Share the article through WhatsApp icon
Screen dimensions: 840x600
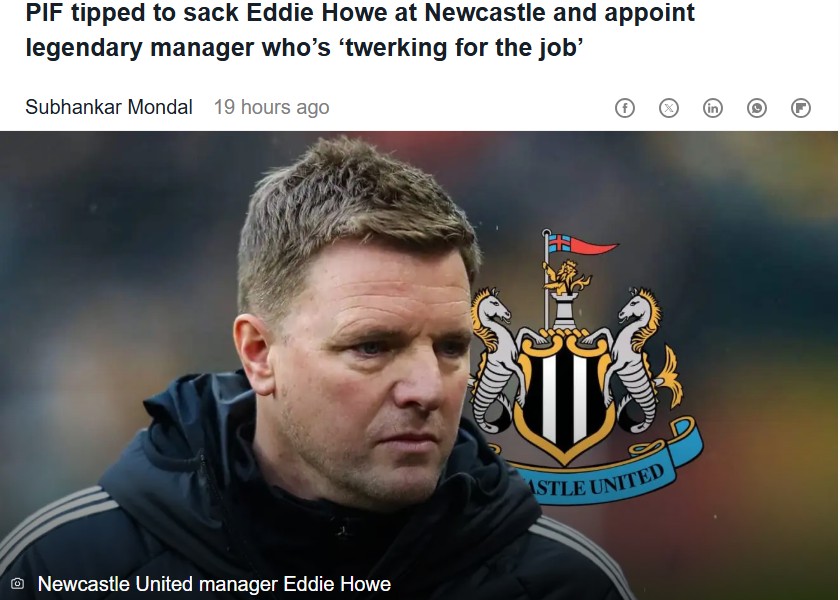point(756,108)
